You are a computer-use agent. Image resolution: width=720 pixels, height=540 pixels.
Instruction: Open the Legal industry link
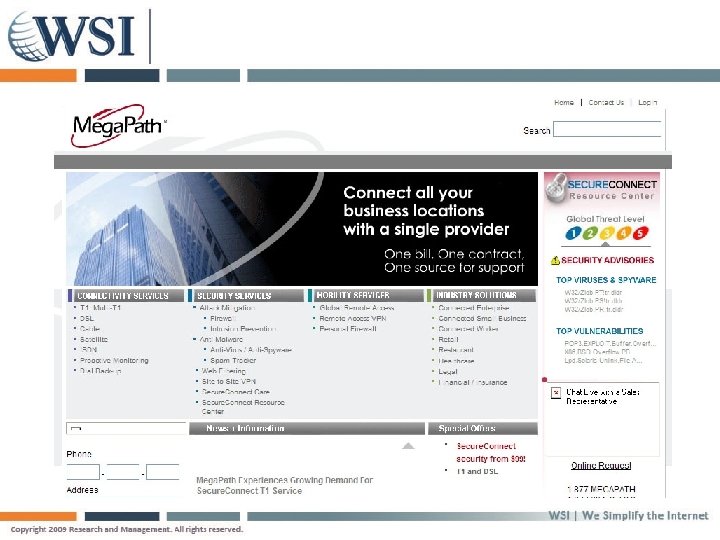[448, 371]
